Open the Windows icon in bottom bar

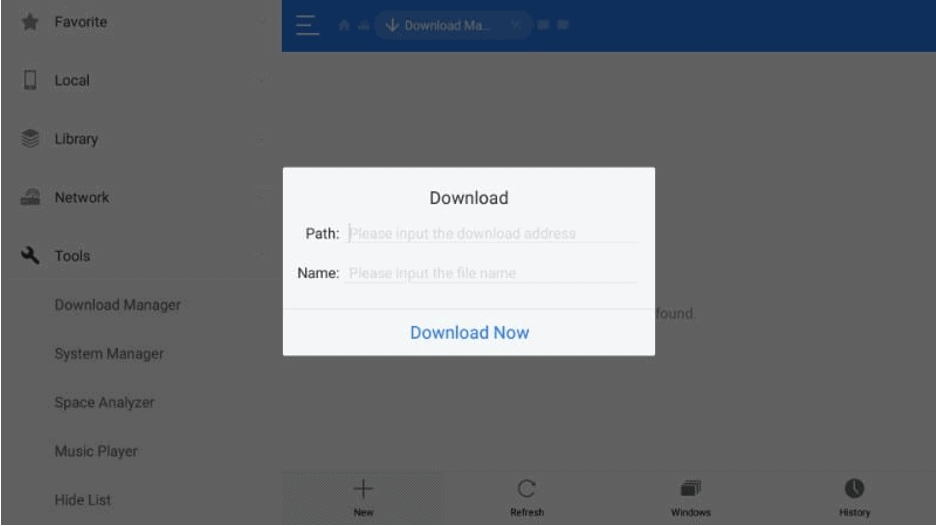pyautogui.click(x=690, y=489)
